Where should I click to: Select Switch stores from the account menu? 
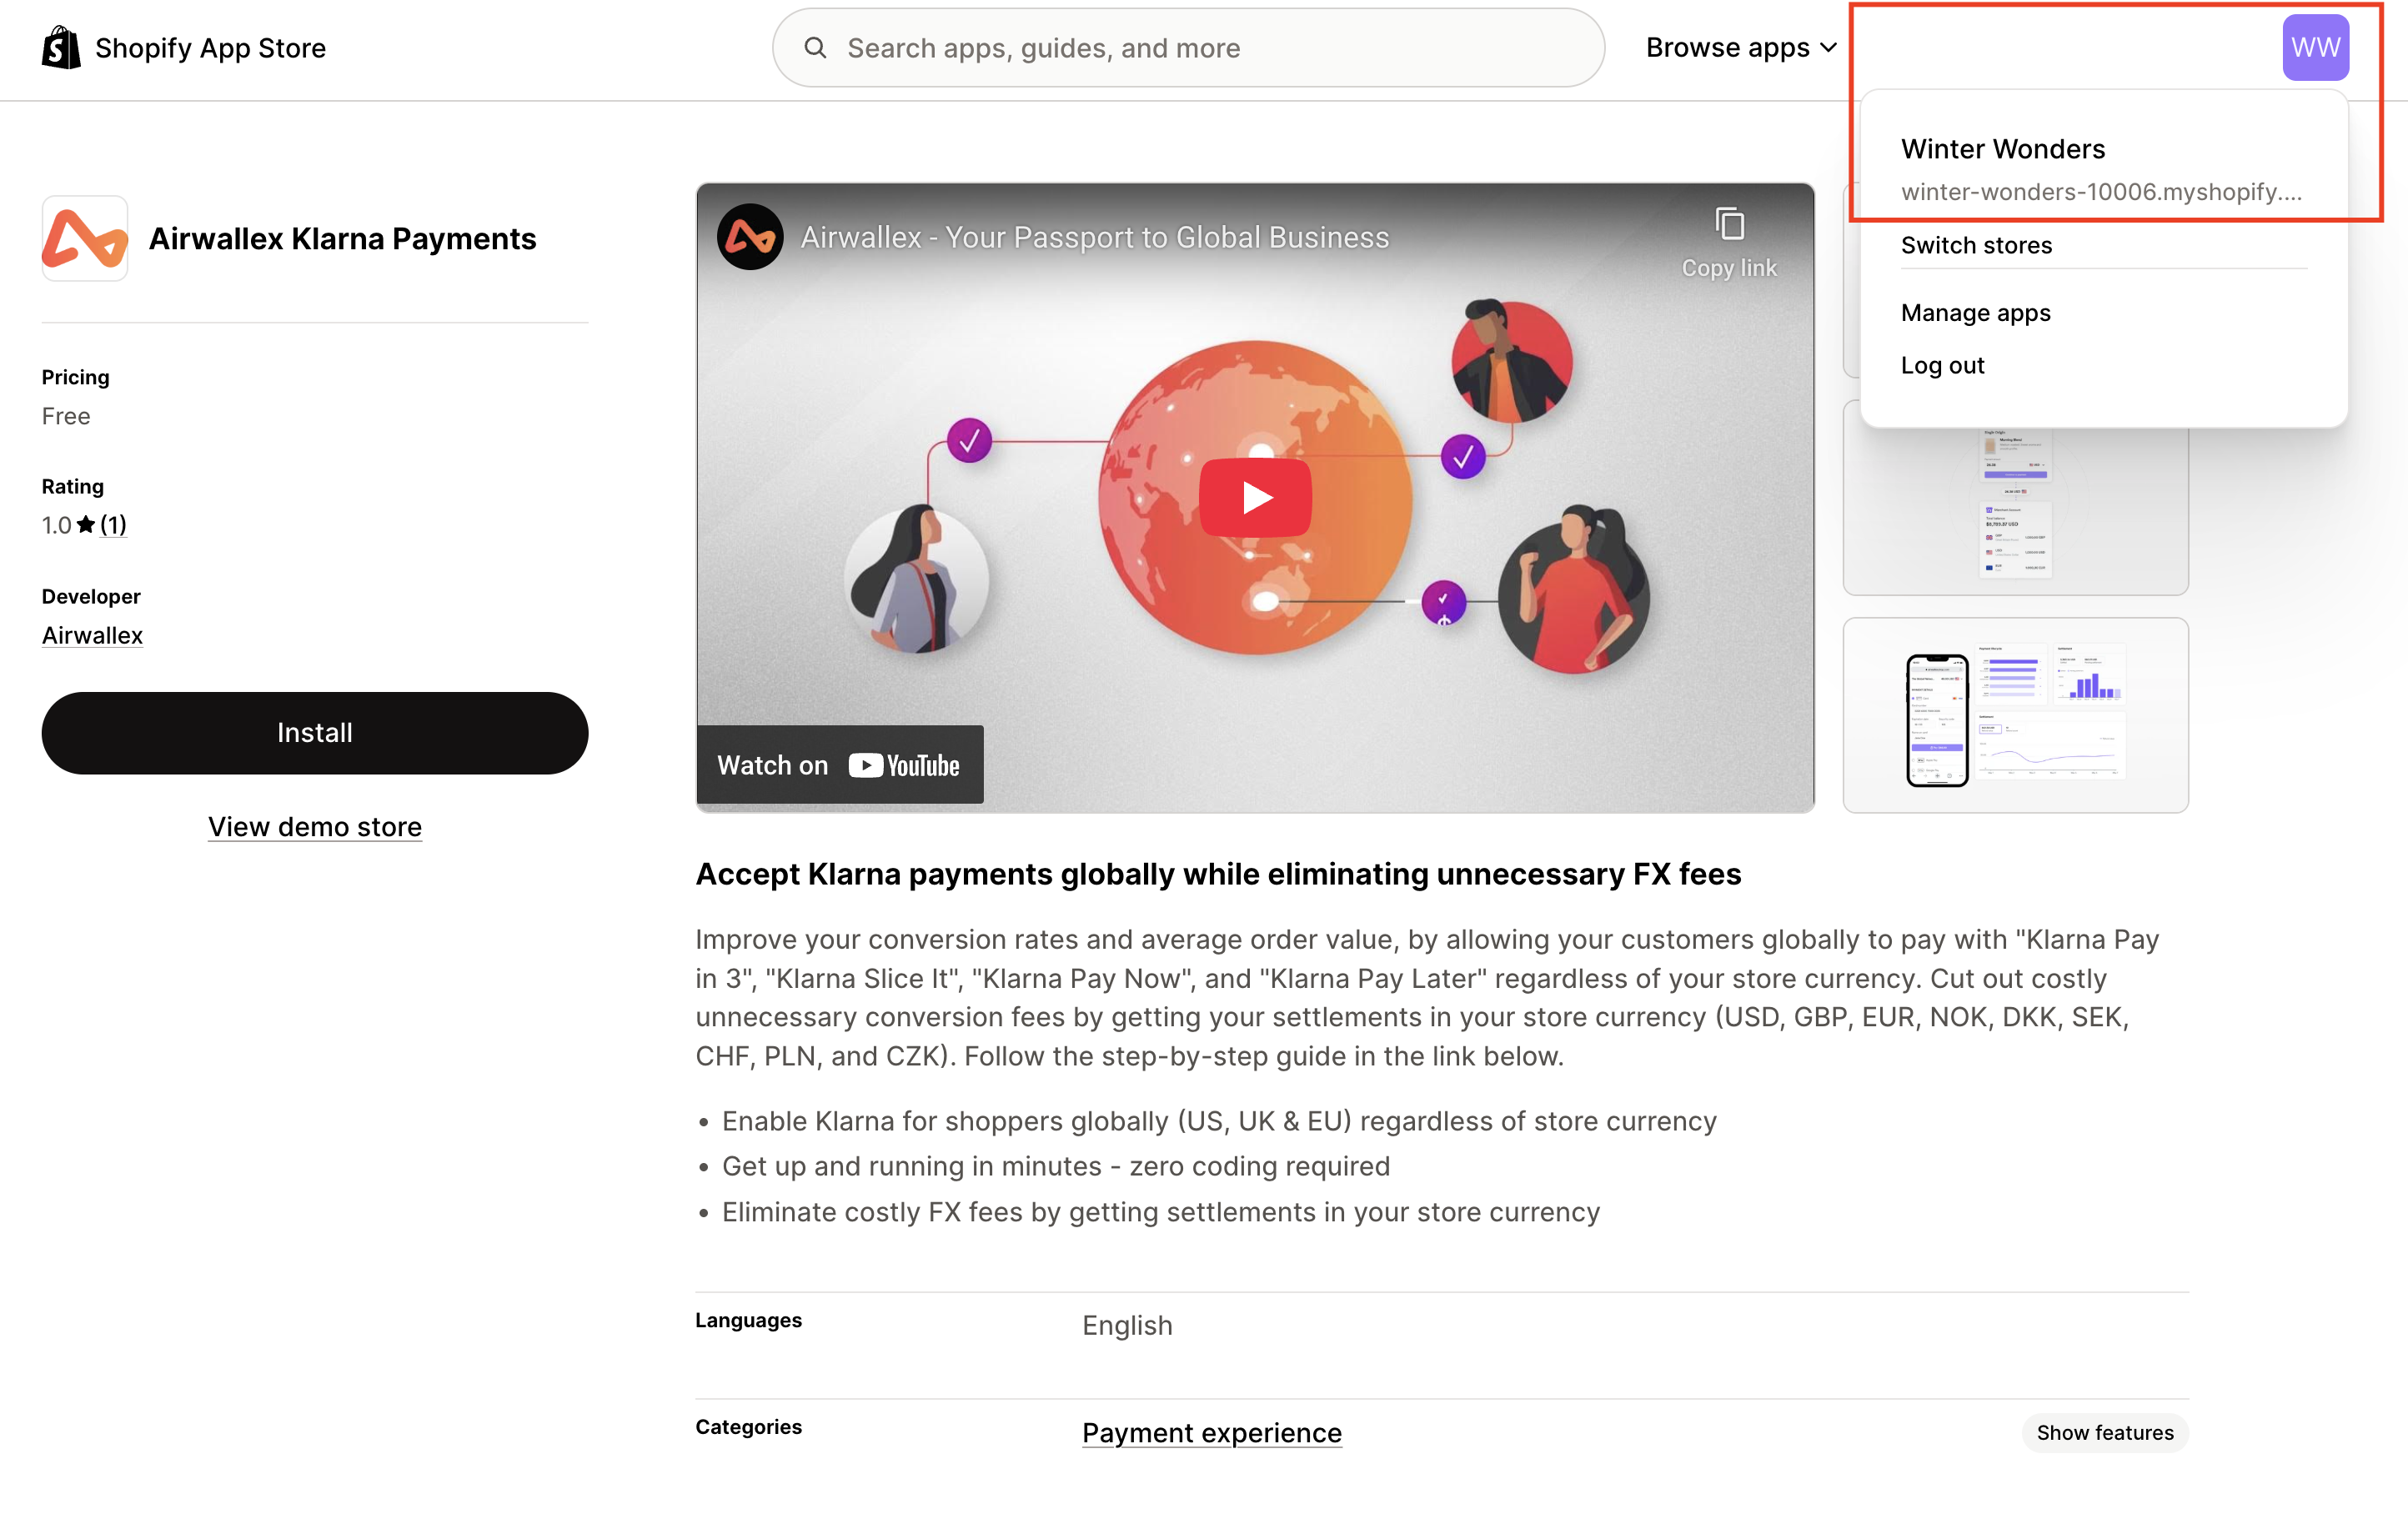coord(1975,245)
